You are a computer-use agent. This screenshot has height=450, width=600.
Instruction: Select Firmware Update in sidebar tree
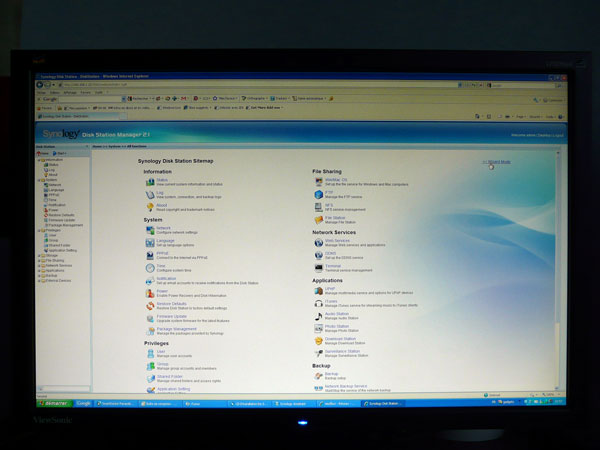[x=61, y=220]
